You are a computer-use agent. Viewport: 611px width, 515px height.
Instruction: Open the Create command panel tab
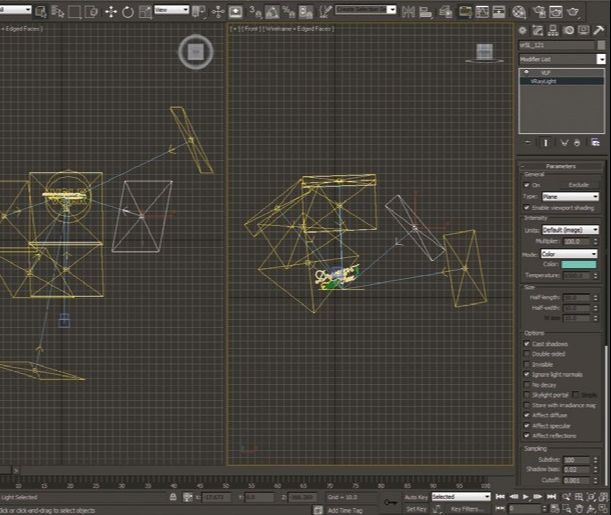pyautogui.click(x=523, y=30)
